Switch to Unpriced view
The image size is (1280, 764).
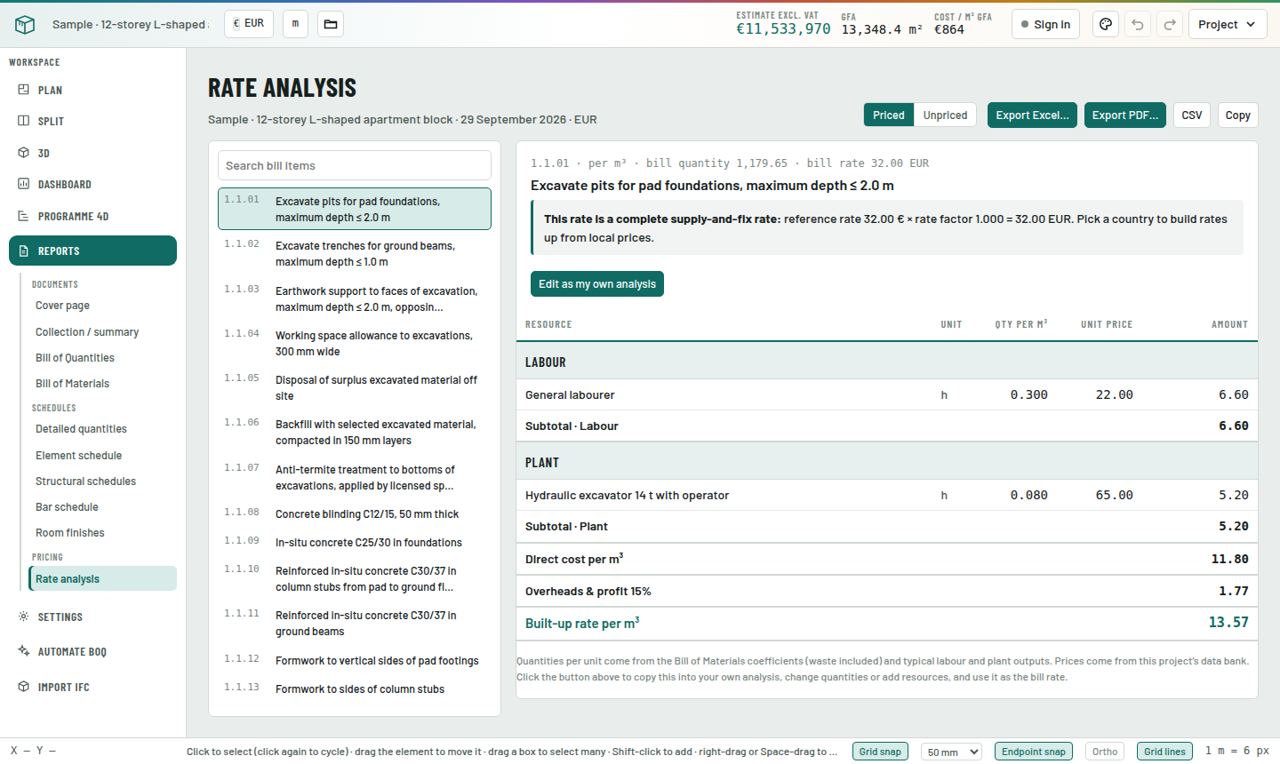tap(945, 115)
